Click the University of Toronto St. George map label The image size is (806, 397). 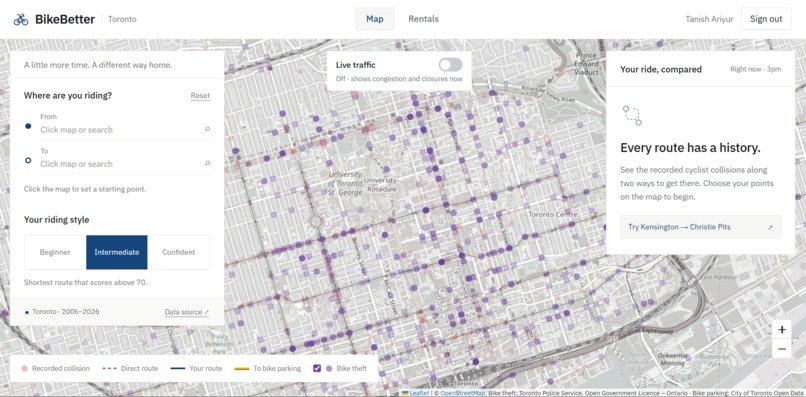(345, 183)
